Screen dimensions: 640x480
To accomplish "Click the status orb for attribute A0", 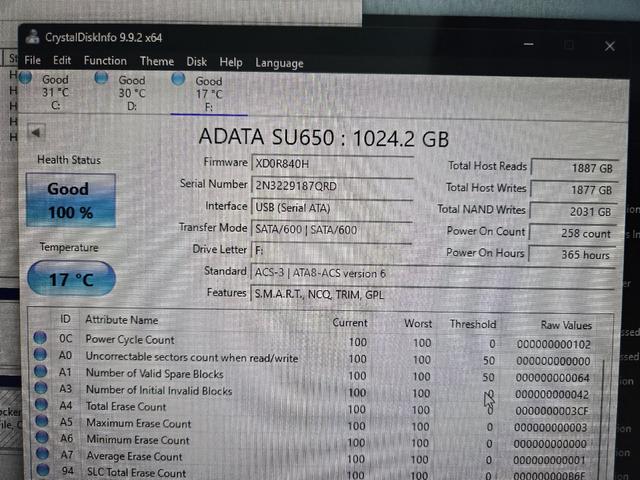I will [x=40, y=354].
